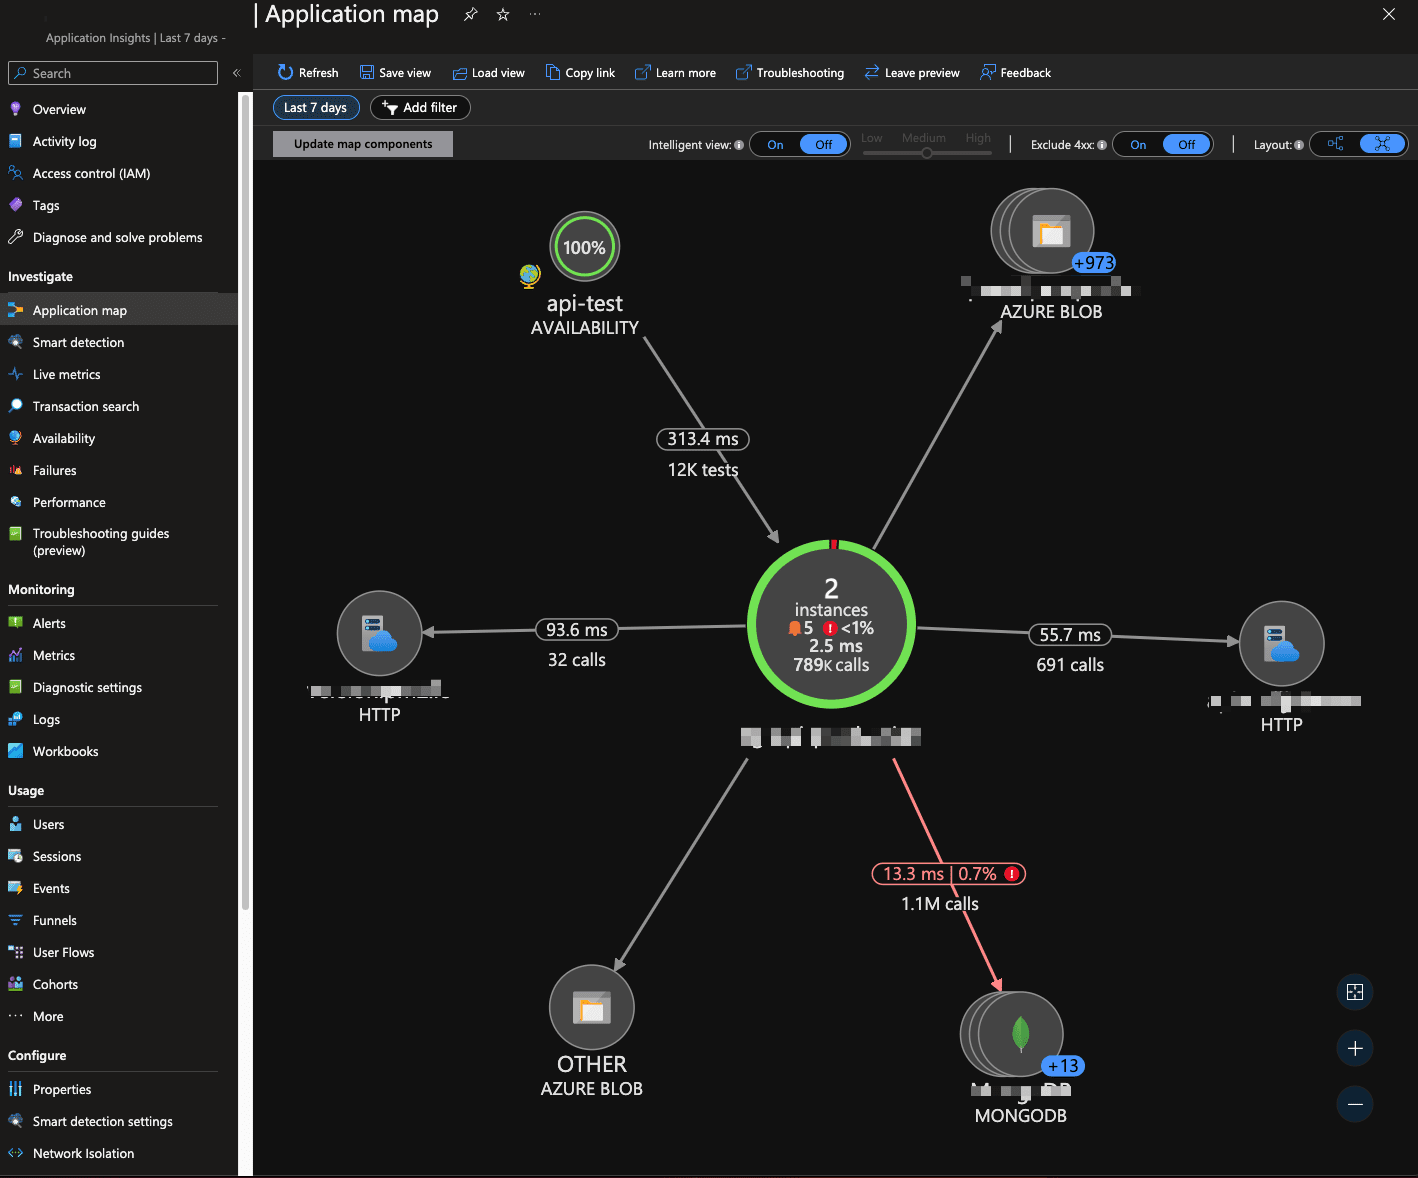Click the 55.7 ms edge label

click(1070, 635)
